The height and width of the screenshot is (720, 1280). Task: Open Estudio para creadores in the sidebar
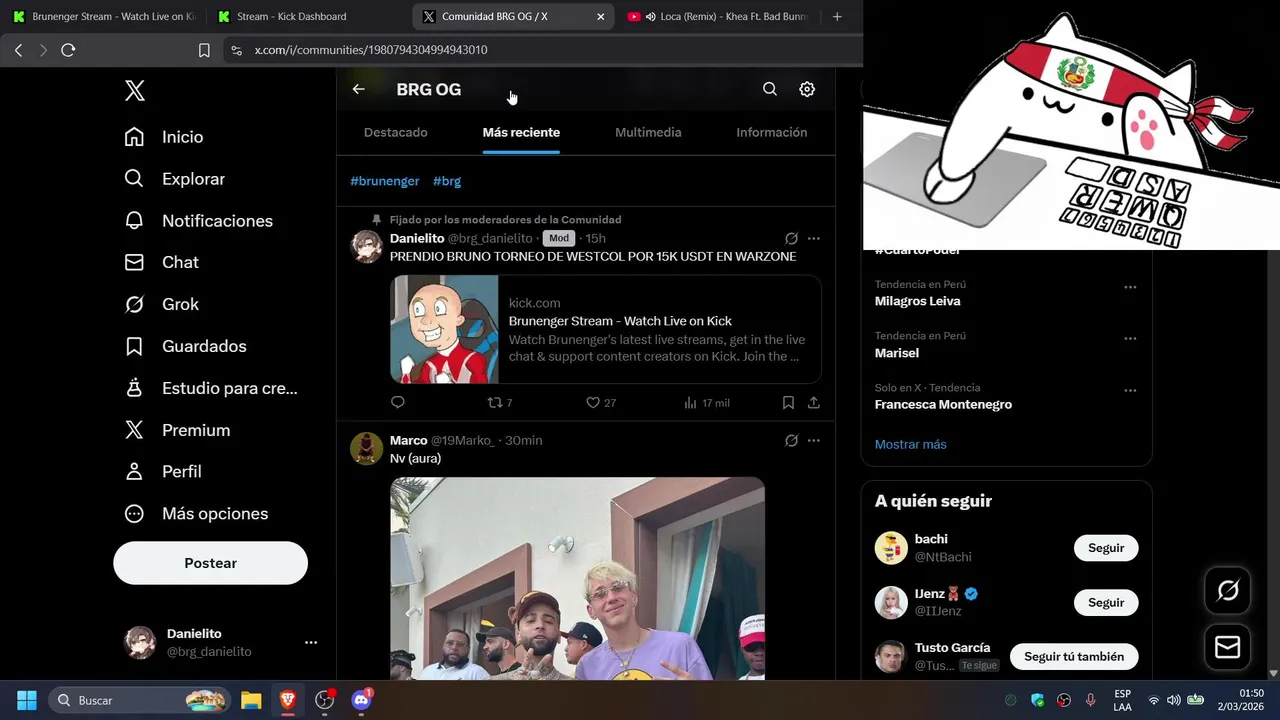click(211, 388)
